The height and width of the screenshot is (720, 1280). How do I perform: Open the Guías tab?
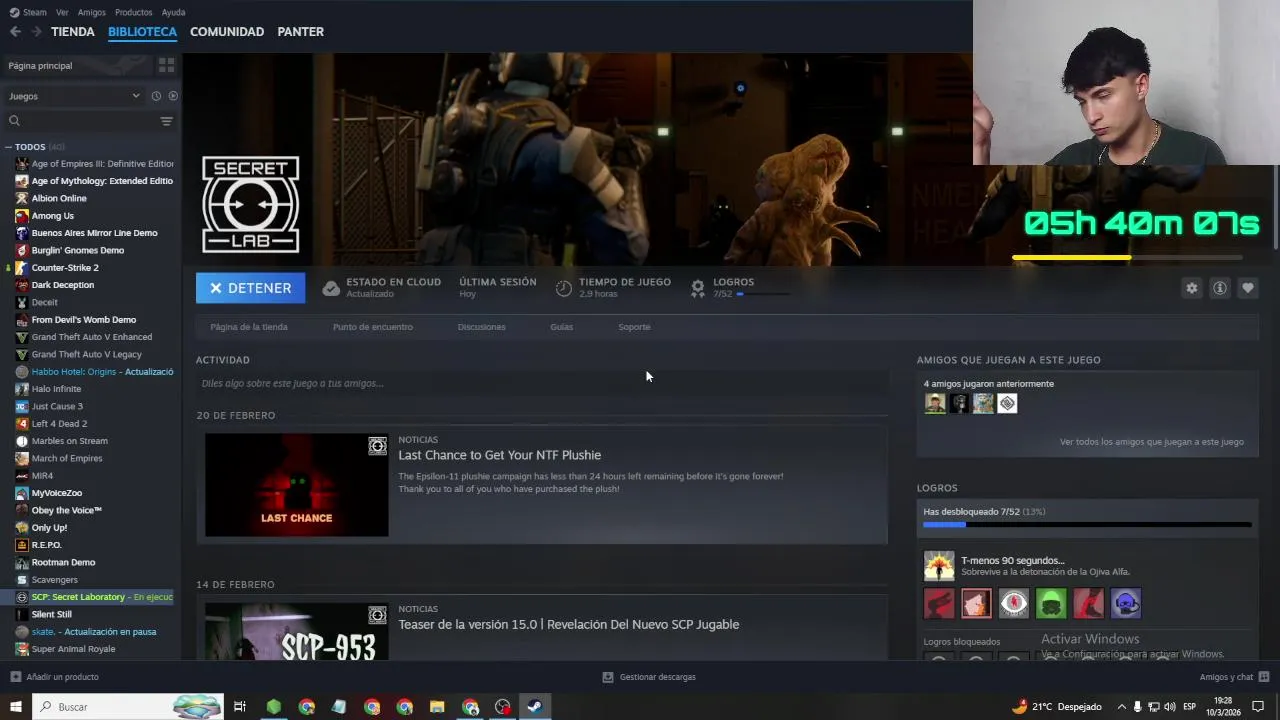[x=561, y=327]
